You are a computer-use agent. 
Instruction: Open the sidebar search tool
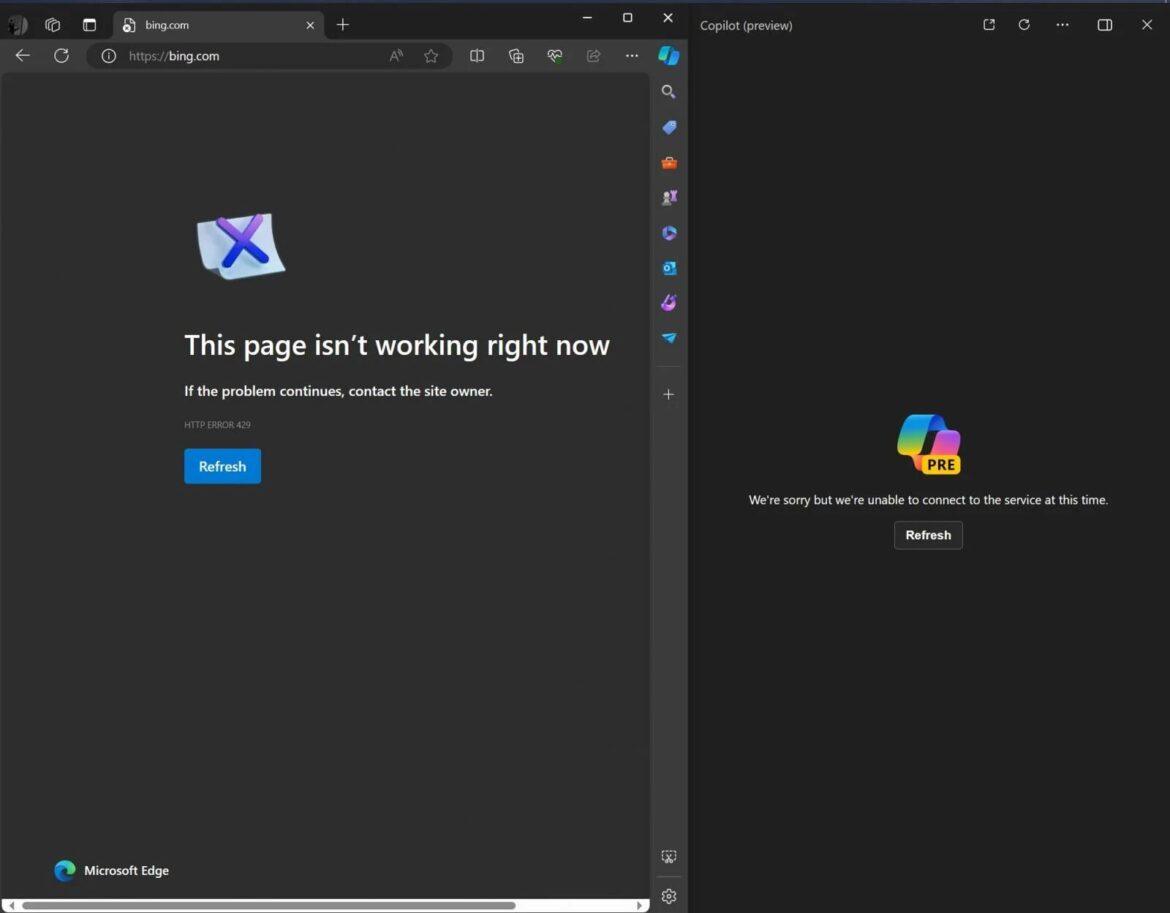pyautogui.click(x=668, y=91)
